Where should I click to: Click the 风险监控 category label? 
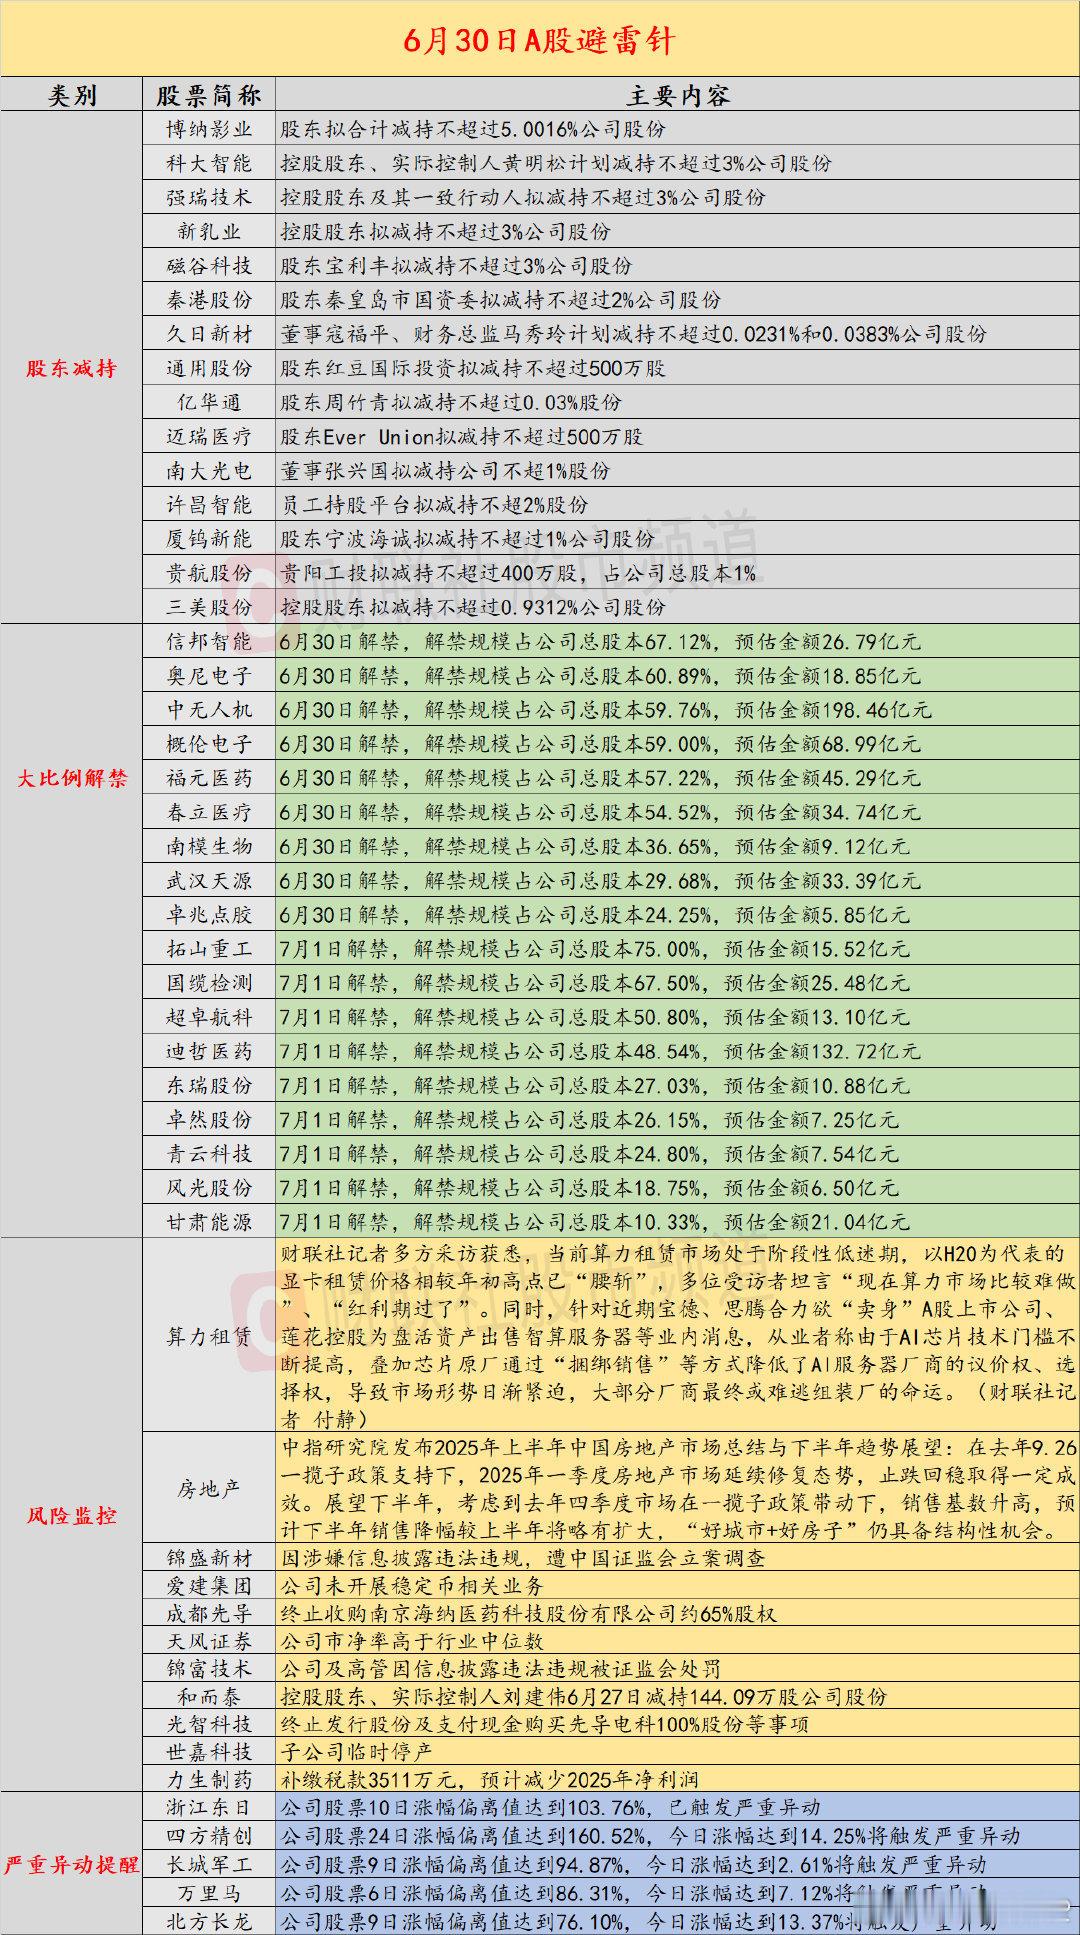71,1515
